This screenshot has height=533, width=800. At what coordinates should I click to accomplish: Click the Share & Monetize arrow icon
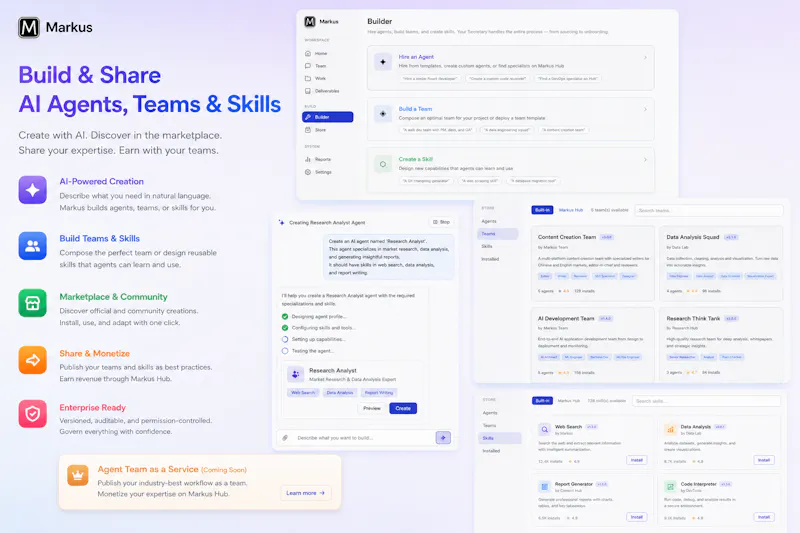click(33, 360)
